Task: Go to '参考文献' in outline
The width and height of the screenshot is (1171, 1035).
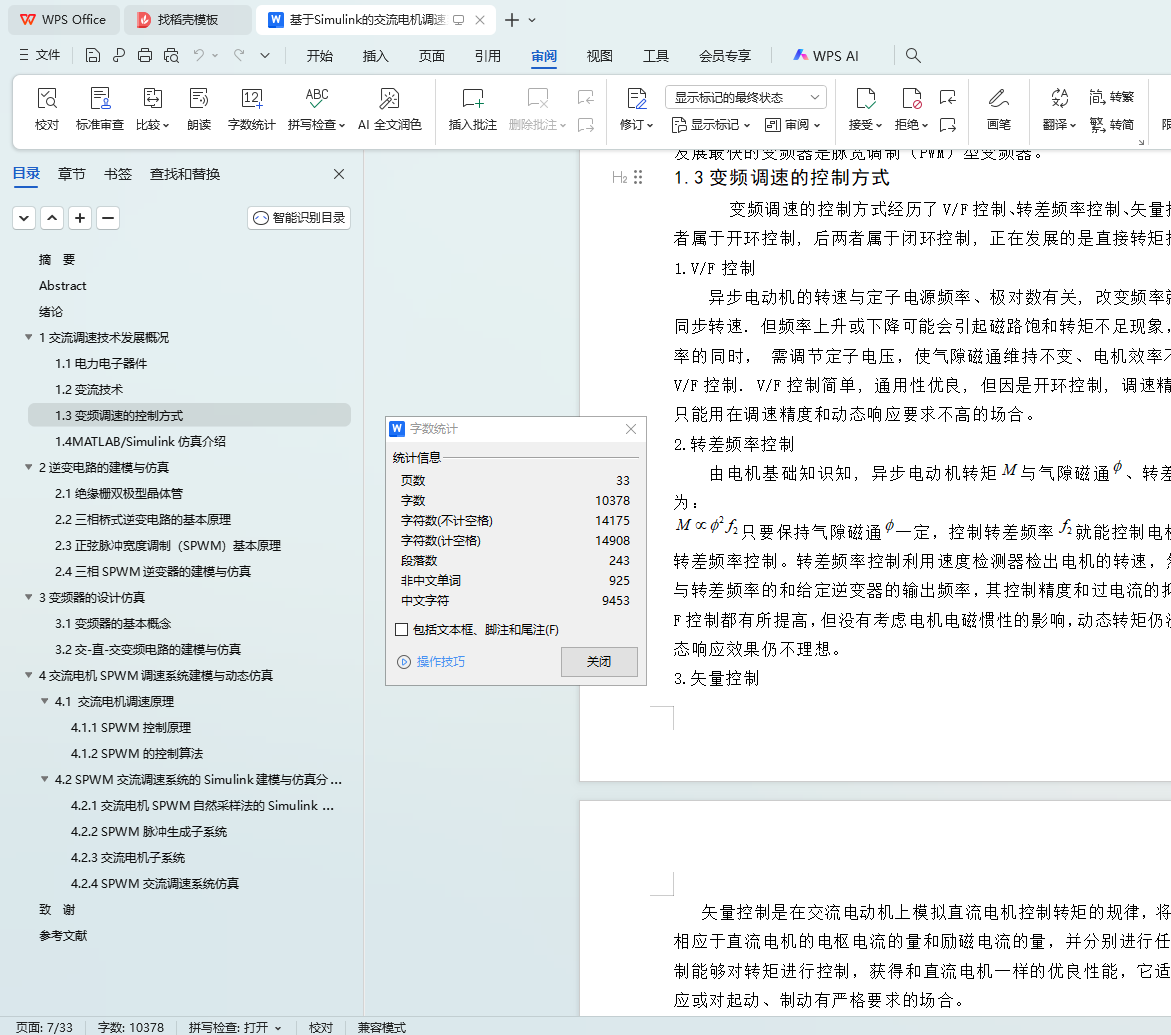Action: point(63,936)
